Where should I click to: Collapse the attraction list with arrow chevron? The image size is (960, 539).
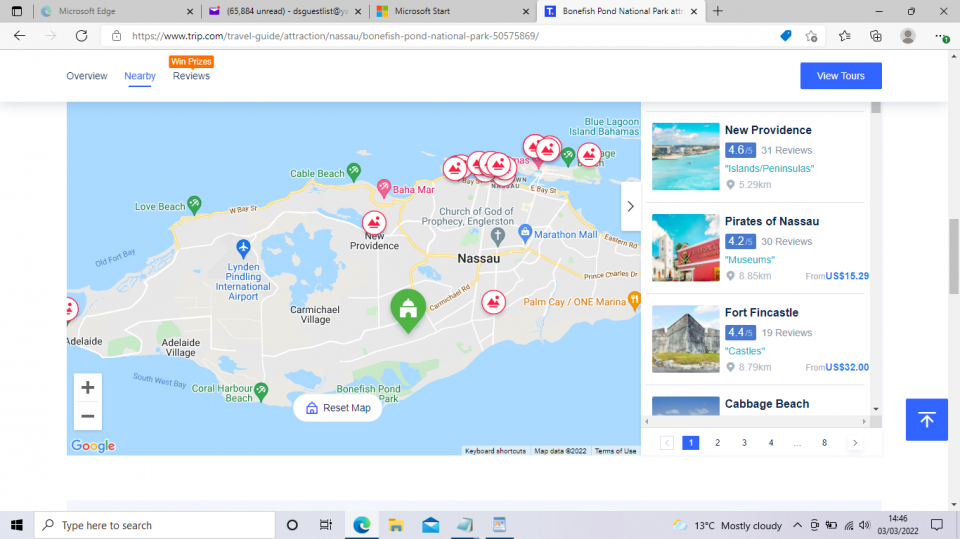pos(631,206)
